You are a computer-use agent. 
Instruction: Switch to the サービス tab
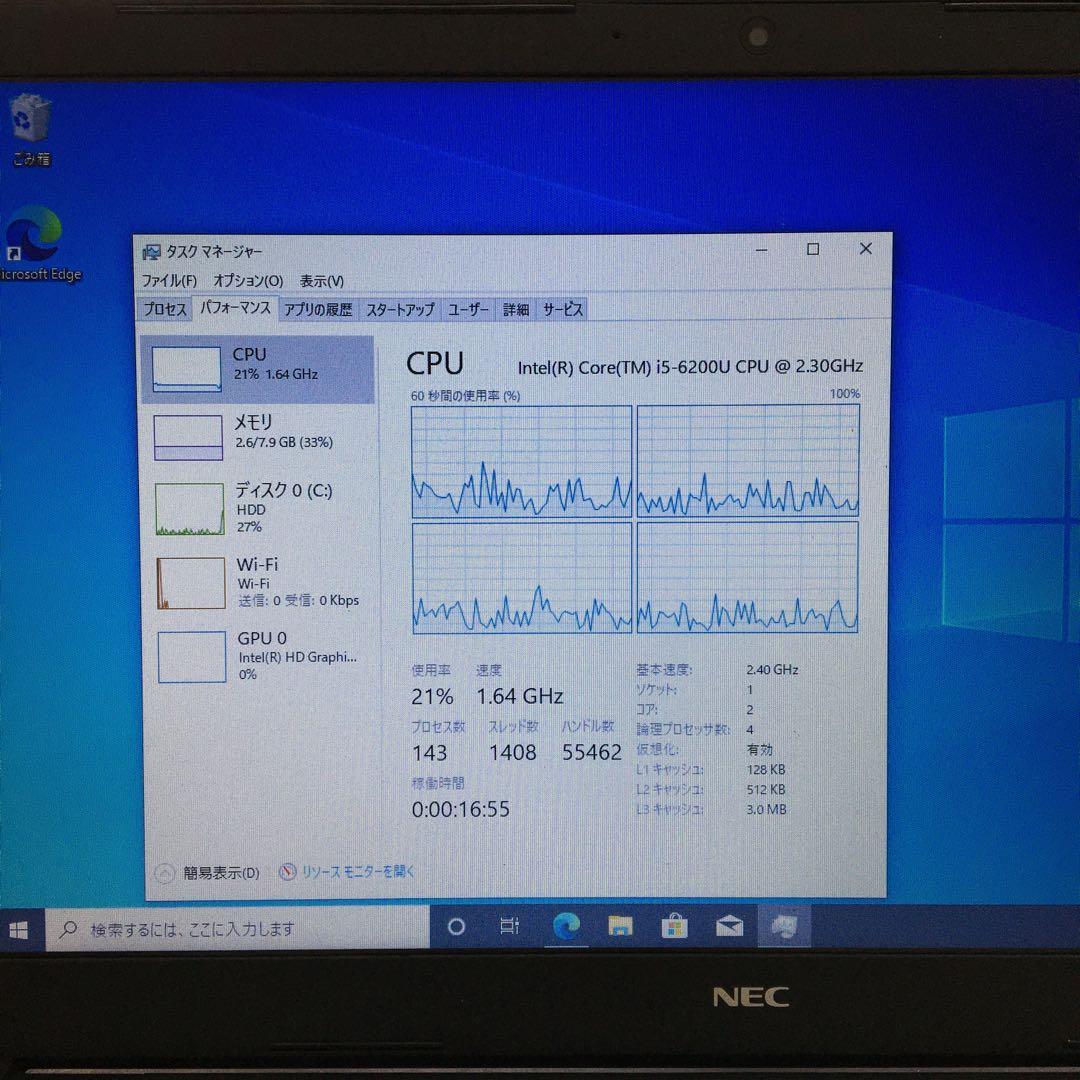pyautogui.click(x=562, y=310)
